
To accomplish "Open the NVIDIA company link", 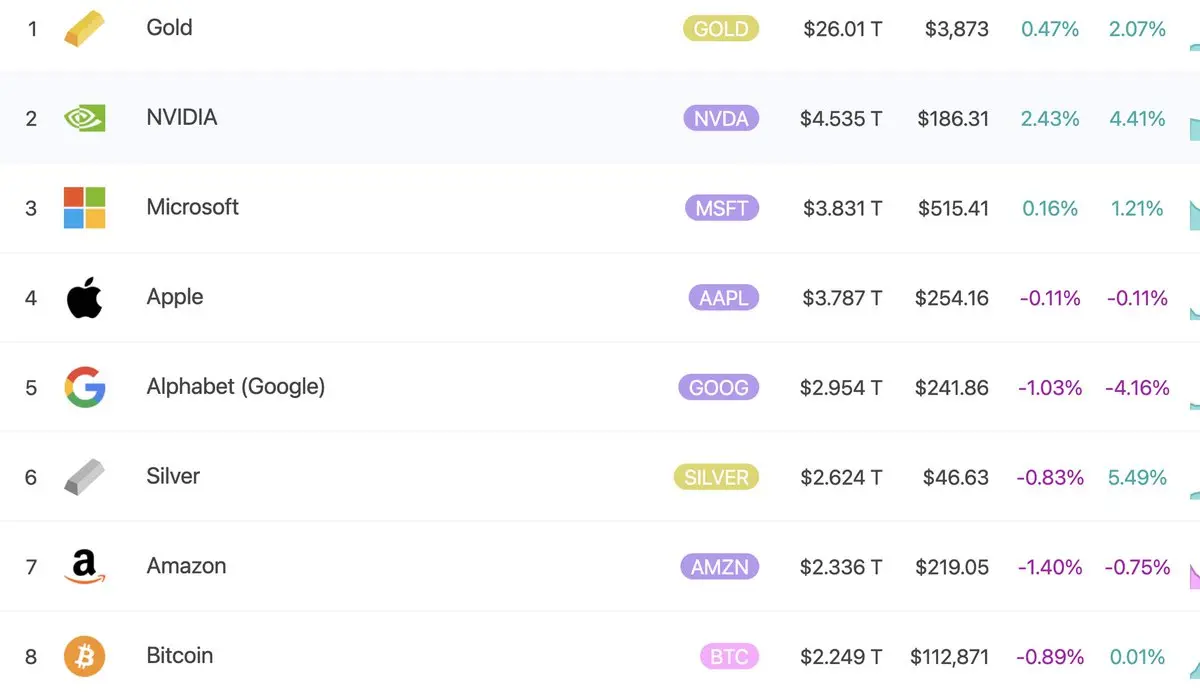I will [x=181, y=117].
